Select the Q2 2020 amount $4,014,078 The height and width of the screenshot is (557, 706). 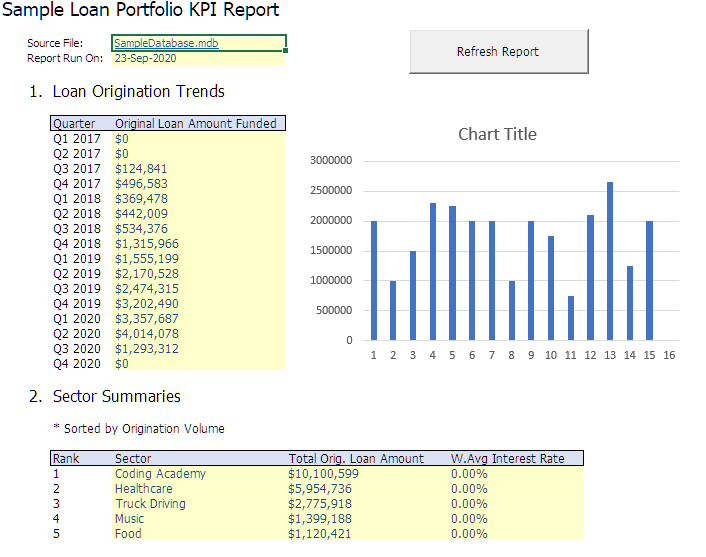147,334
